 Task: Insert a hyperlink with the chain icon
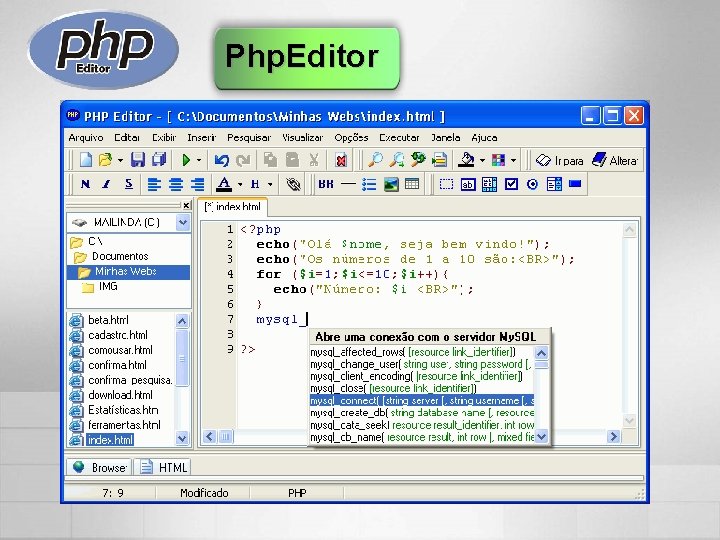pos(293,184)
